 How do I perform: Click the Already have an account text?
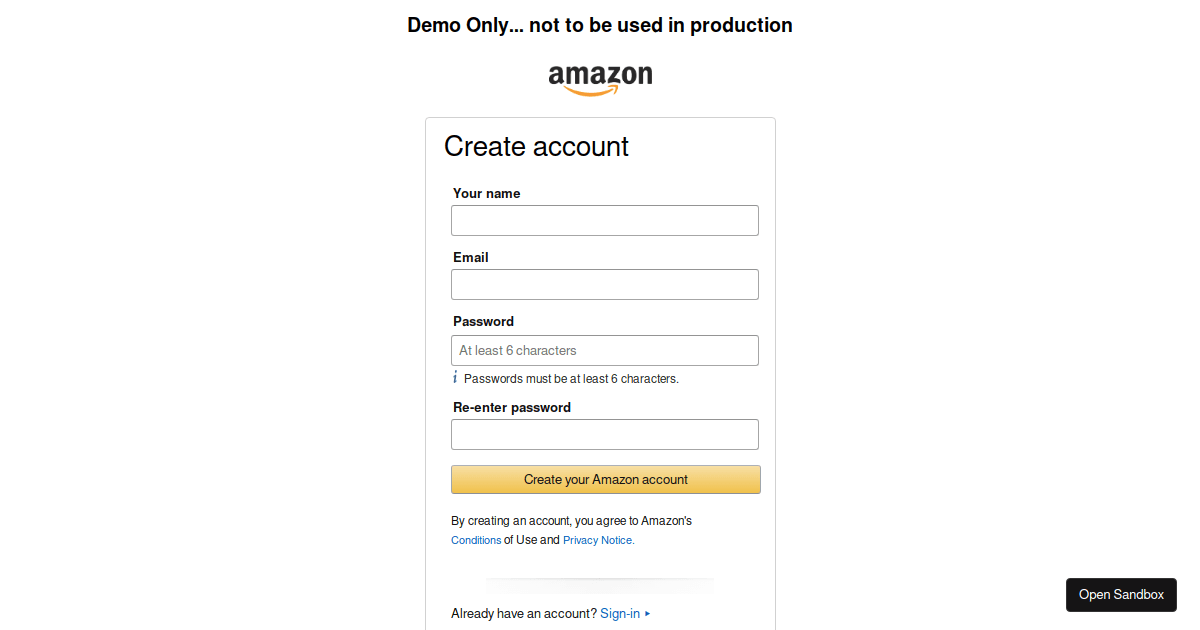click(523, 613)
